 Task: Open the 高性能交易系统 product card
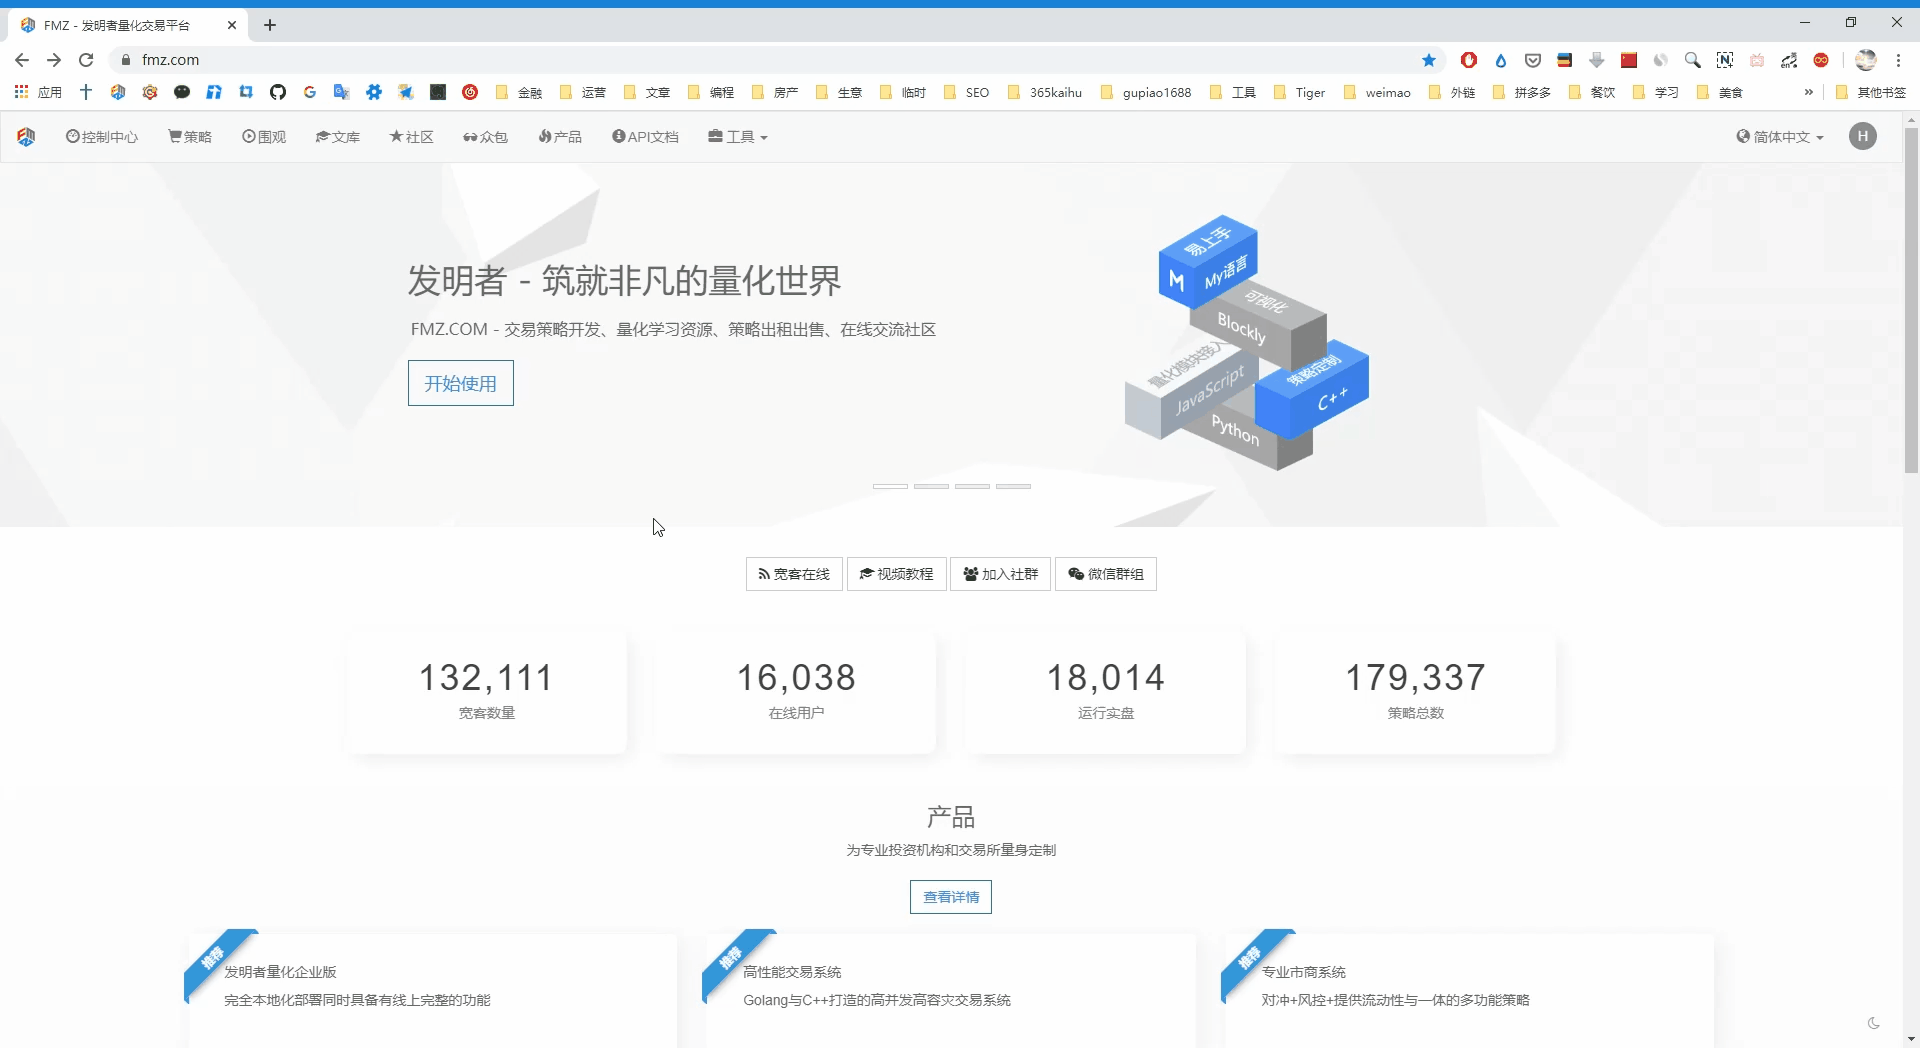[x=951, y=990]
